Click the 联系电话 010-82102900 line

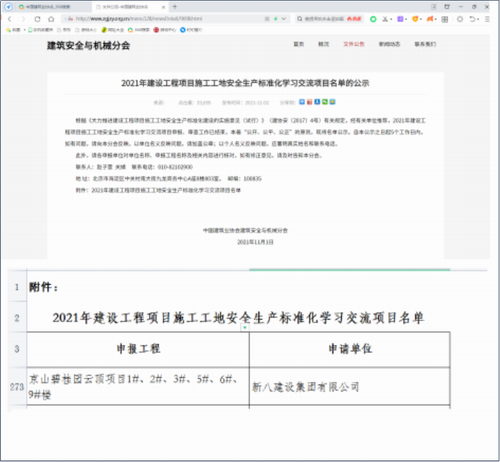162,167
